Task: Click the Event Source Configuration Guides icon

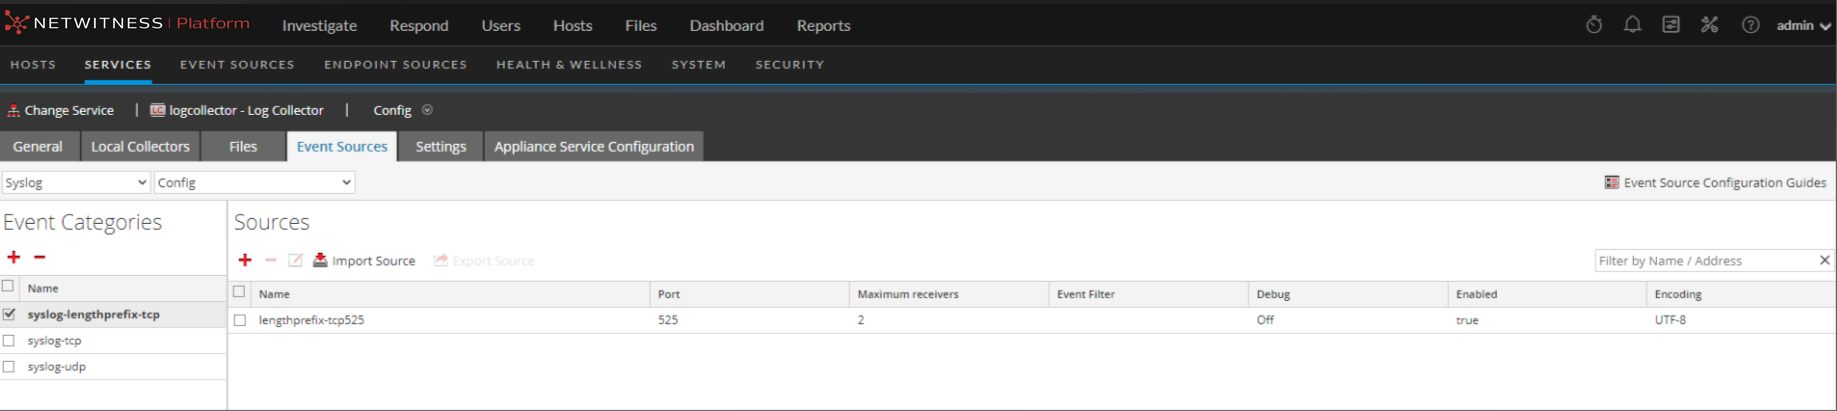Action: point(1612,182)
